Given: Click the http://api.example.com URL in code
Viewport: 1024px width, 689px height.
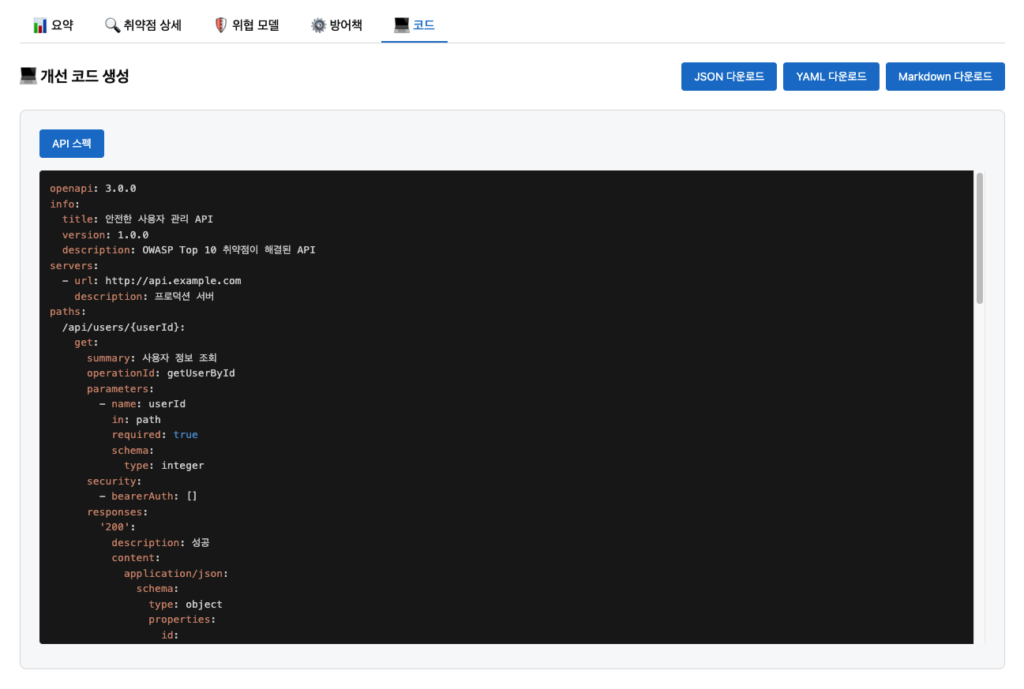Looking at the screenshot, I should point(172,281).
